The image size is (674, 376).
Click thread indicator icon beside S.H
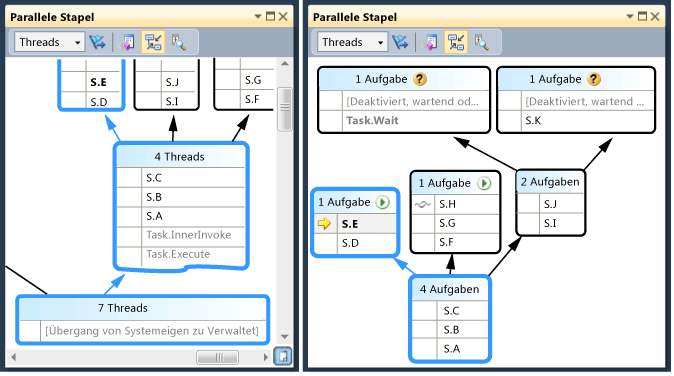click(423, 205)
